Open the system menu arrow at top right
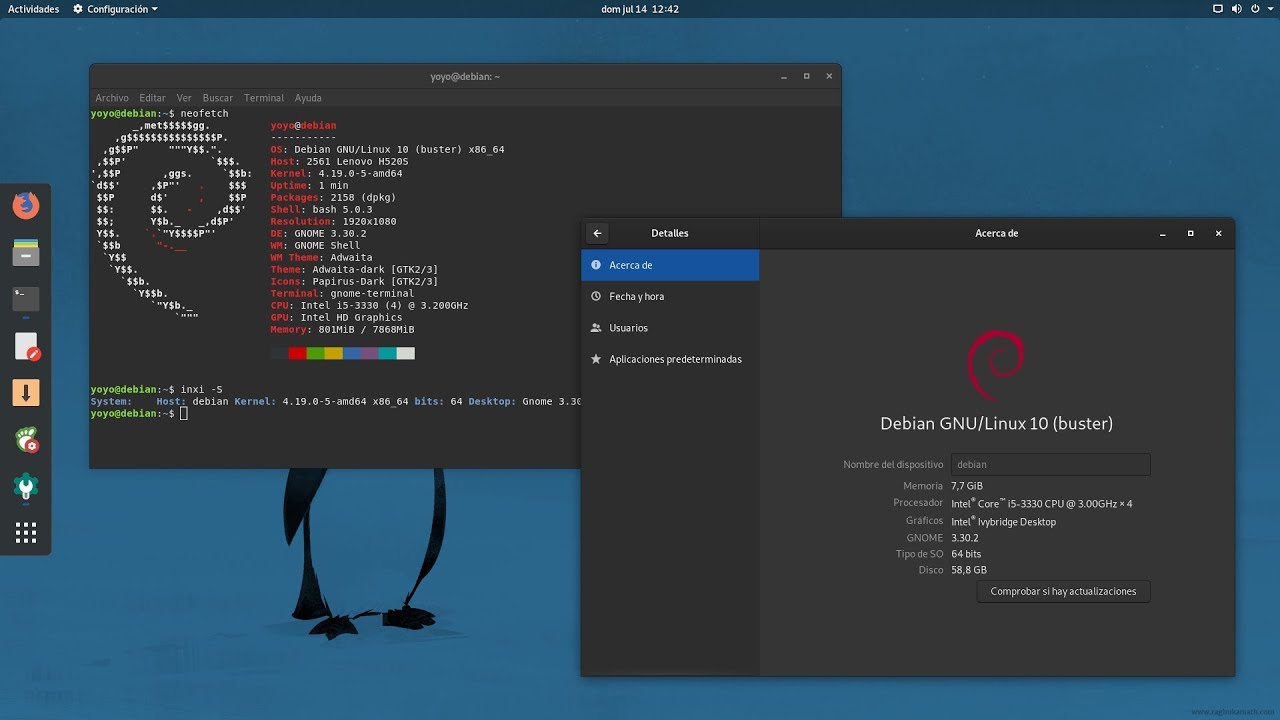 pos(1268,9)
